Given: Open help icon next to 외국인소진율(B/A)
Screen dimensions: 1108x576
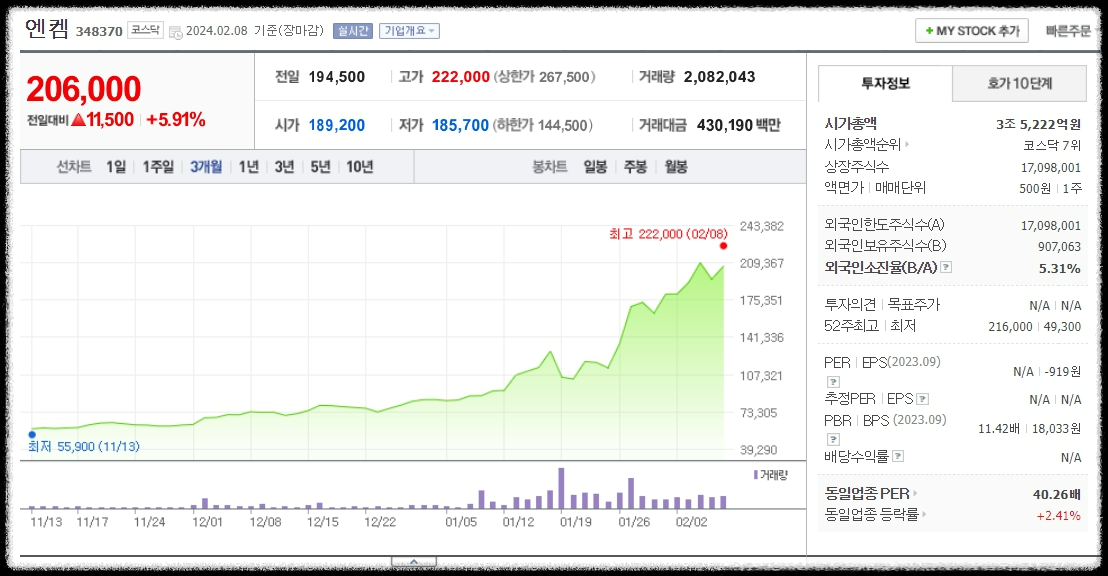Looking at the screenshot, I should [x=946, y=267].
